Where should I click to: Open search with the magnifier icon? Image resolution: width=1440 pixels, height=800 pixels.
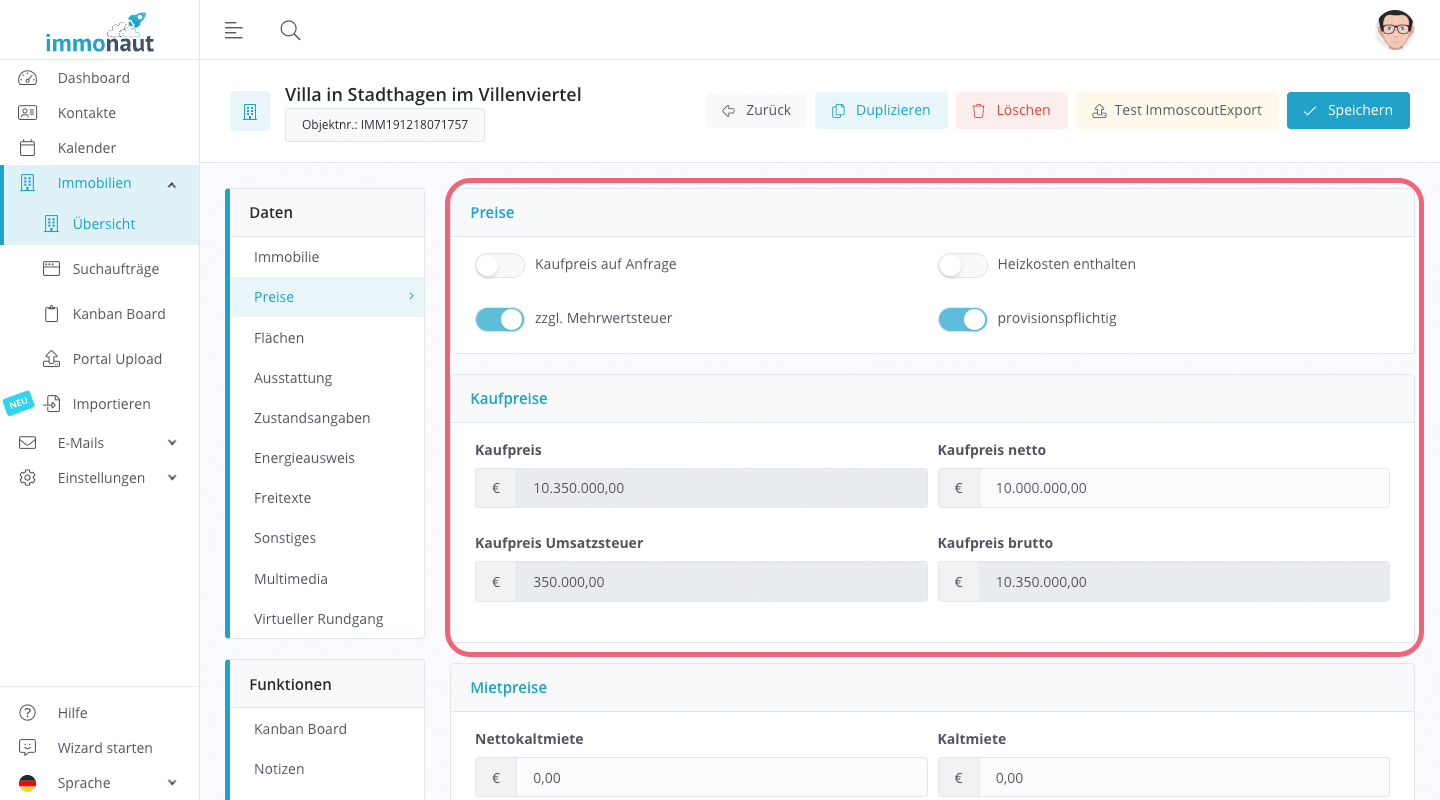[290, 30]
